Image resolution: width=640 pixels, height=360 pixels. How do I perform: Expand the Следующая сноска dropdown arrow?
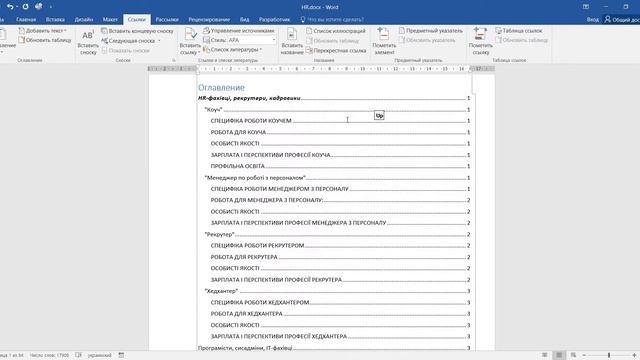pyautogui.click(x=159, y=41)
